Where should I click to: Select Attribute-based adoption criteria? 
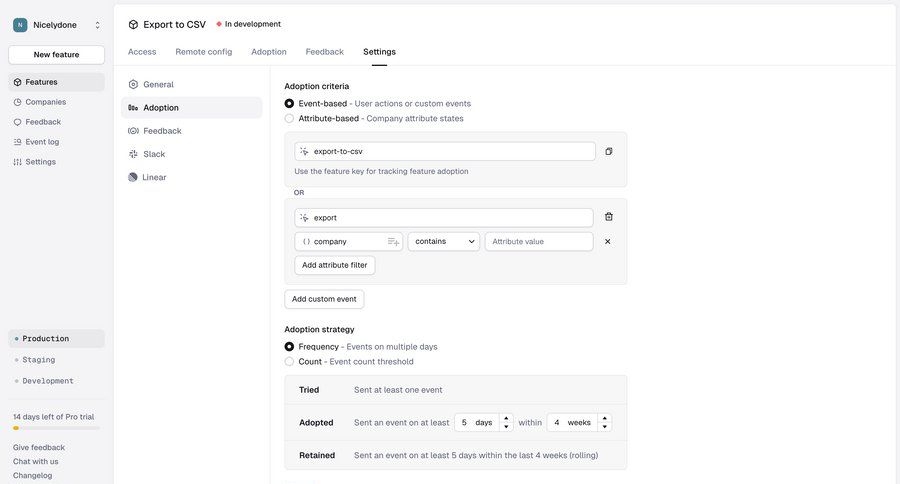pos(289,119)
